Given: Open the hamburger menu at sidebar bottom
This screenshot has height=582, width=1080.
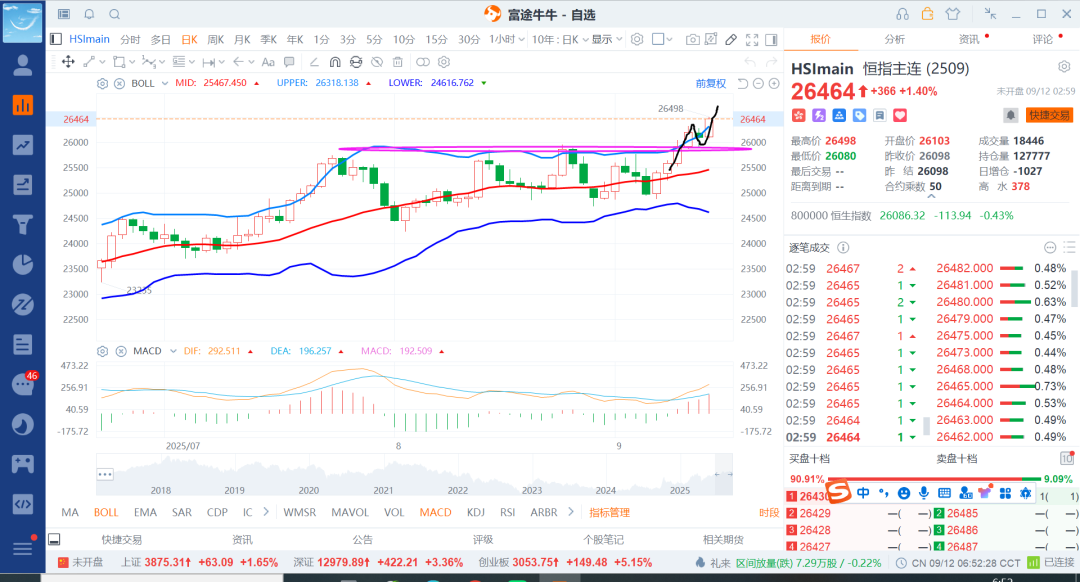Looking at the screenshot, I should (x=23, y=548).
